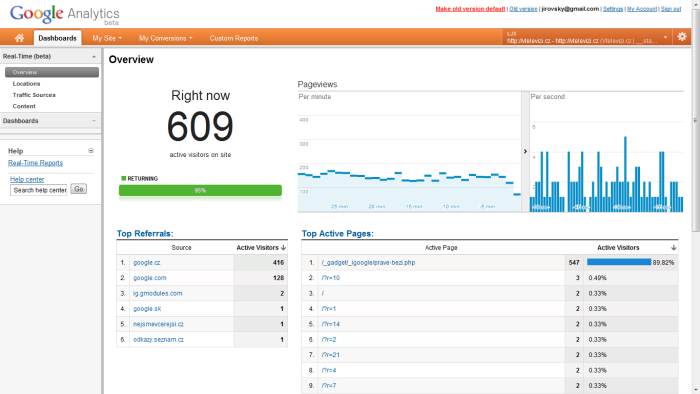Click the Home icon in orange navigation bar
Viewport: 700px width, 394px height.
pyautogui.click(x=19, y=38)
